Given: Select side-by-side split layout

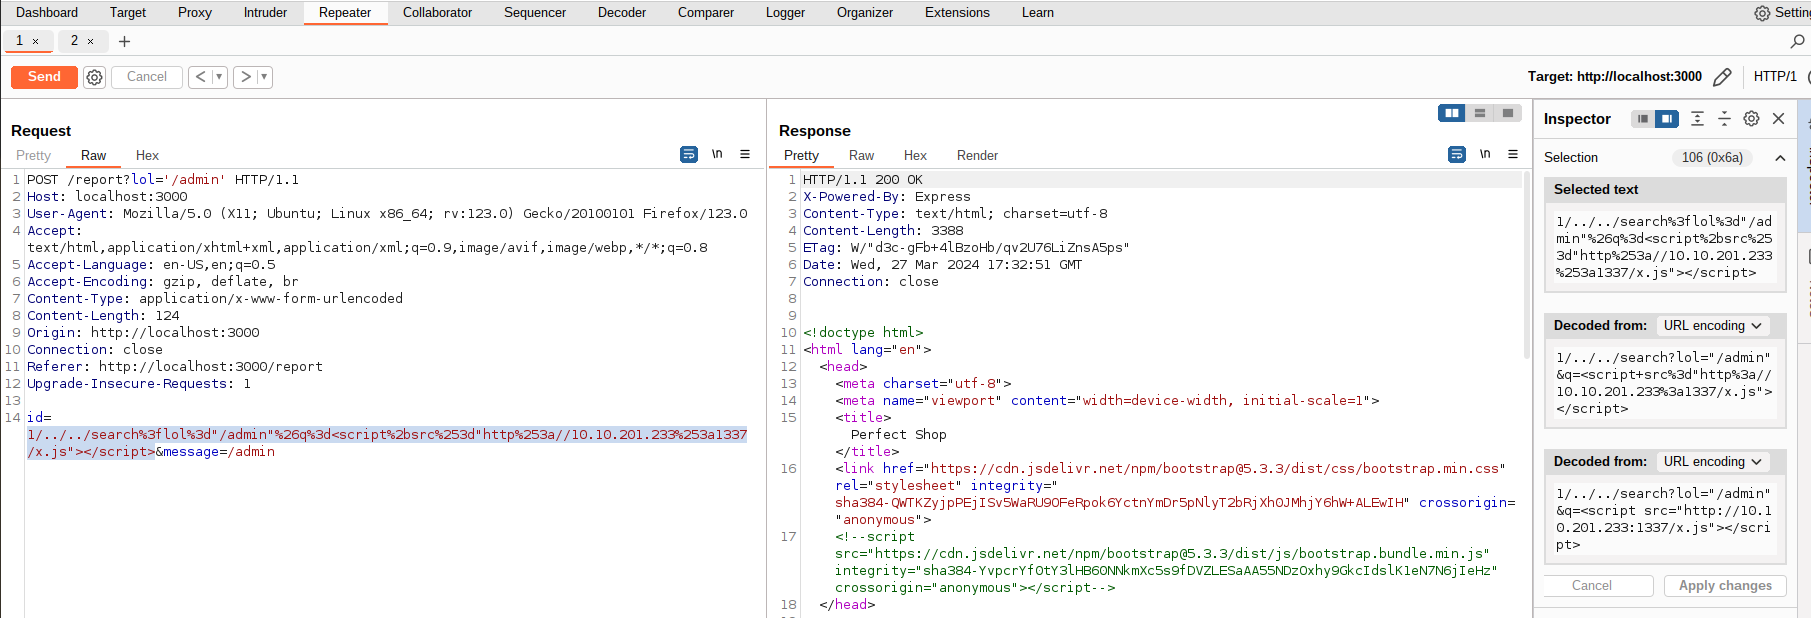Looking at the screenshot, I should coord(1452,113).
